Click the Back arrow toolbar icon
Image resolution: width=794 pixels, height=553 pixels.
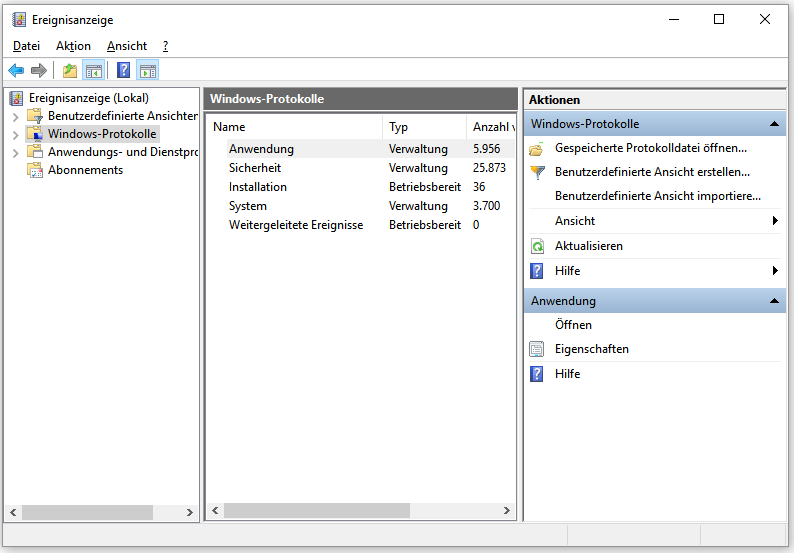(x=16, y=70)
